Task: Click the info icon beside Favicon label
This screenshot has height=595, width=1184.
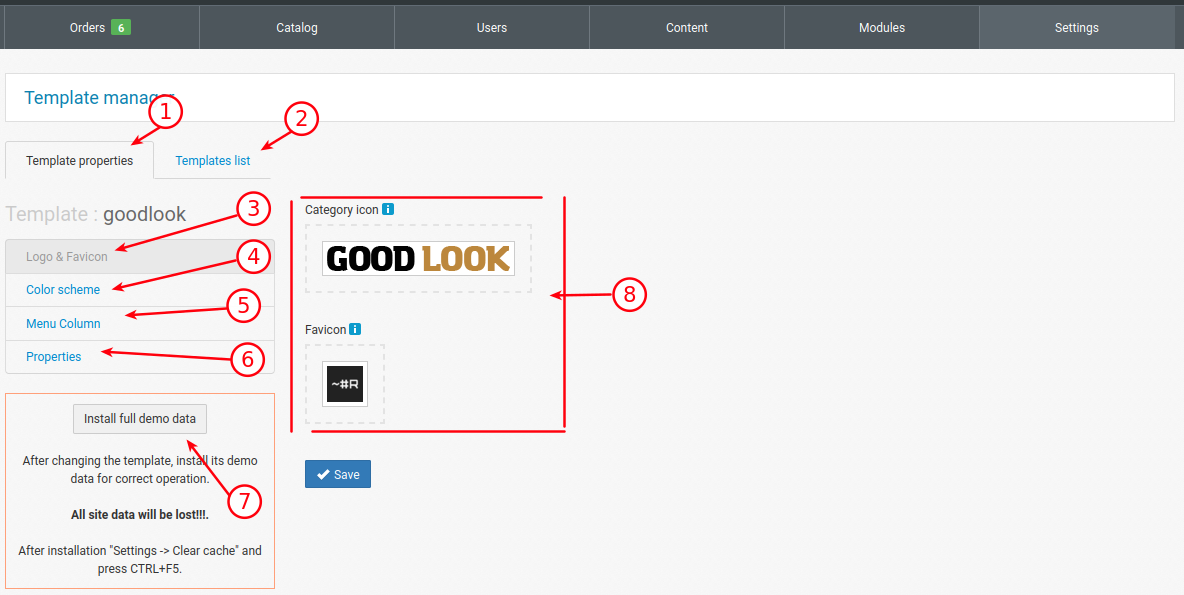Action: 355,329
